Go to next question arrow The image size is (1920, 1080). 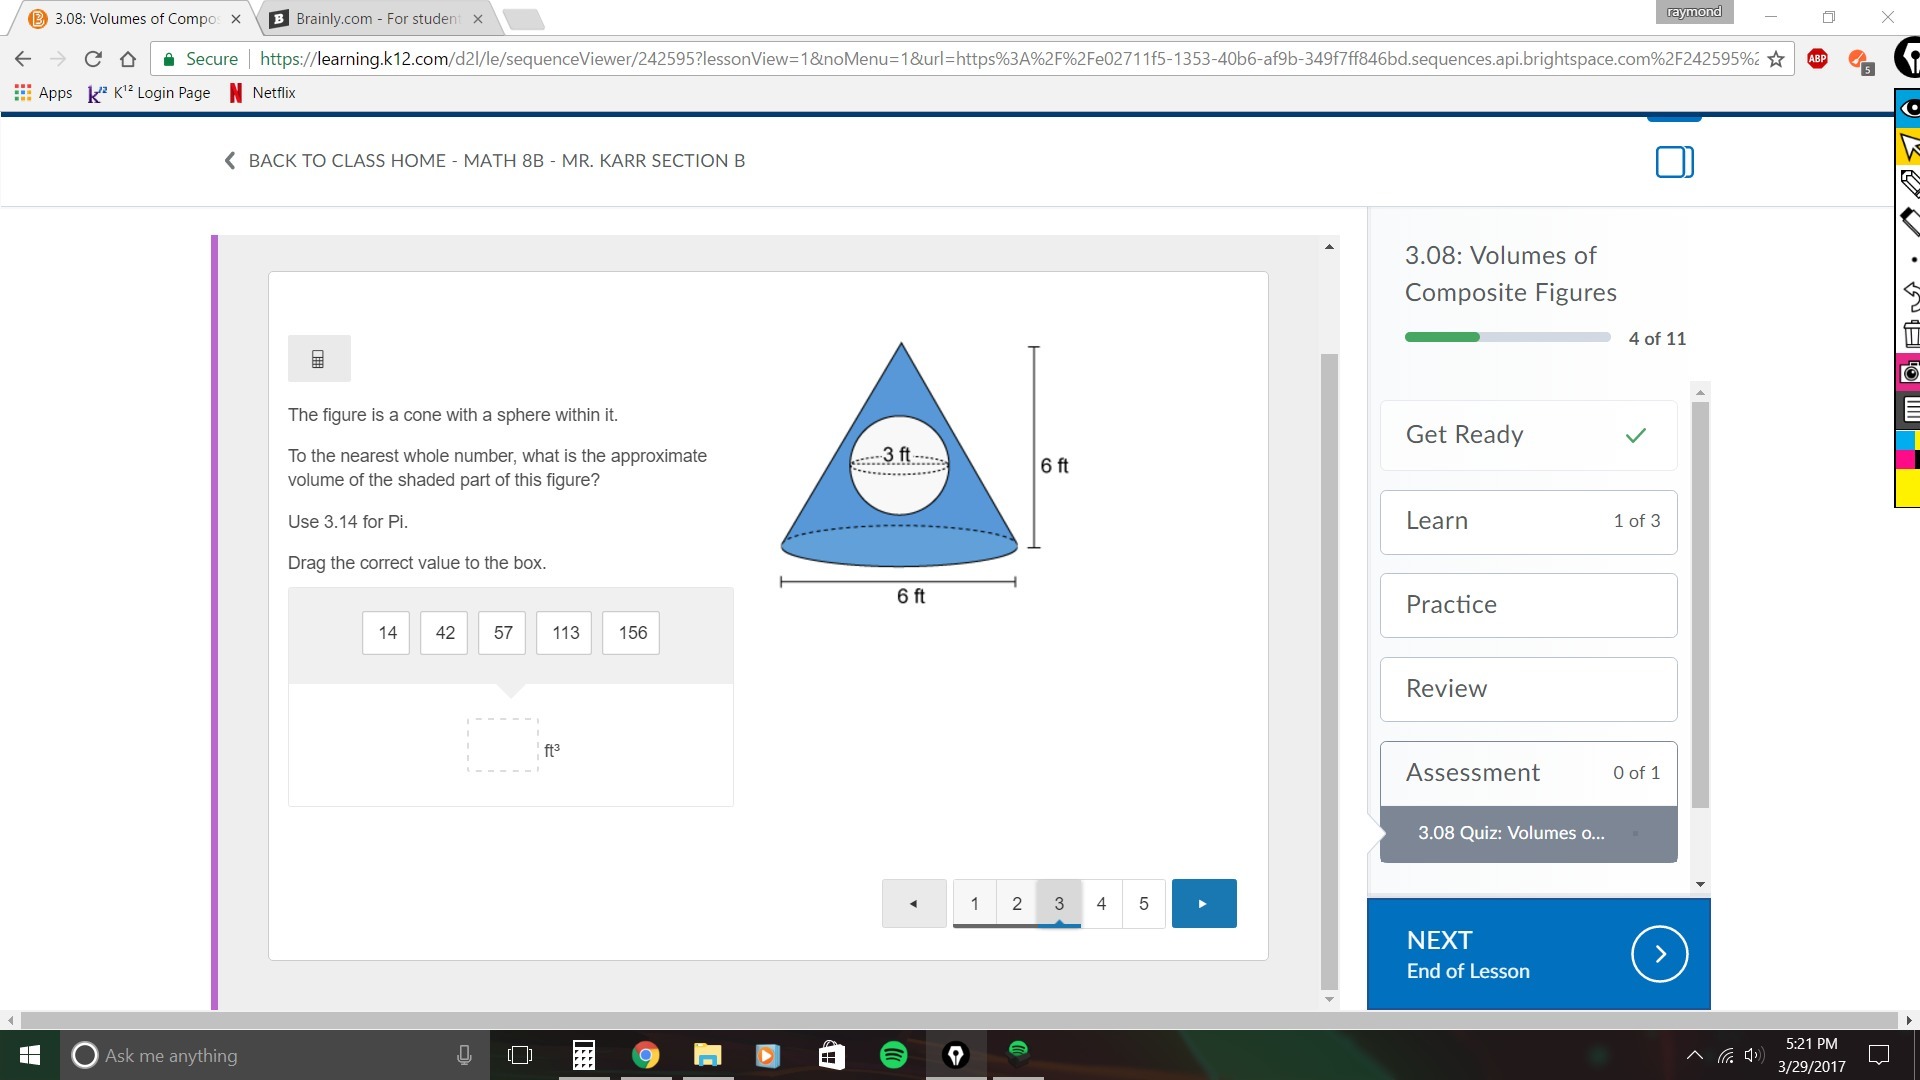coord(1203,903)
